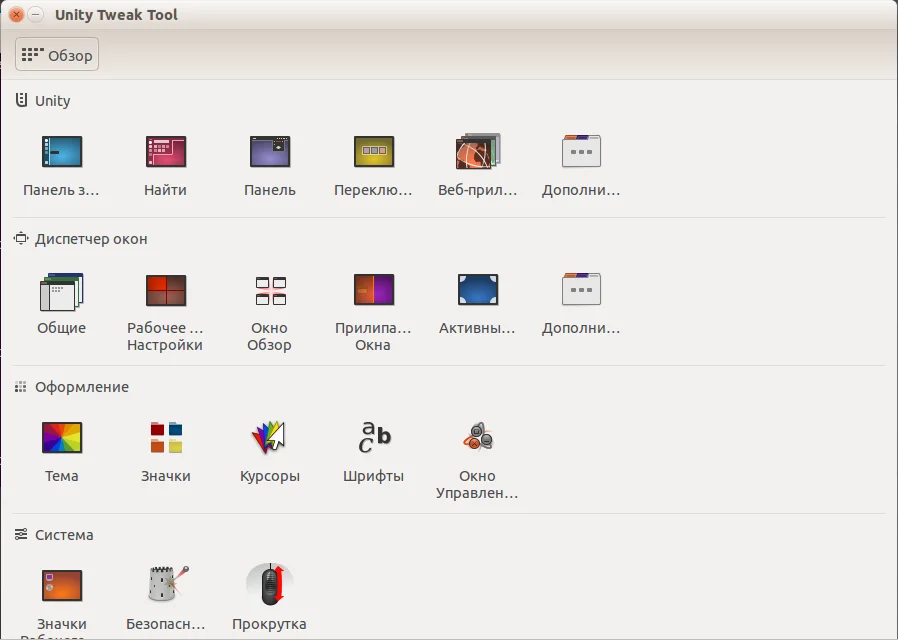This screenshot has width=898, height=640.
Task: Open the Launcher (Панель з…) settings icon
Action: pos(62,152)
